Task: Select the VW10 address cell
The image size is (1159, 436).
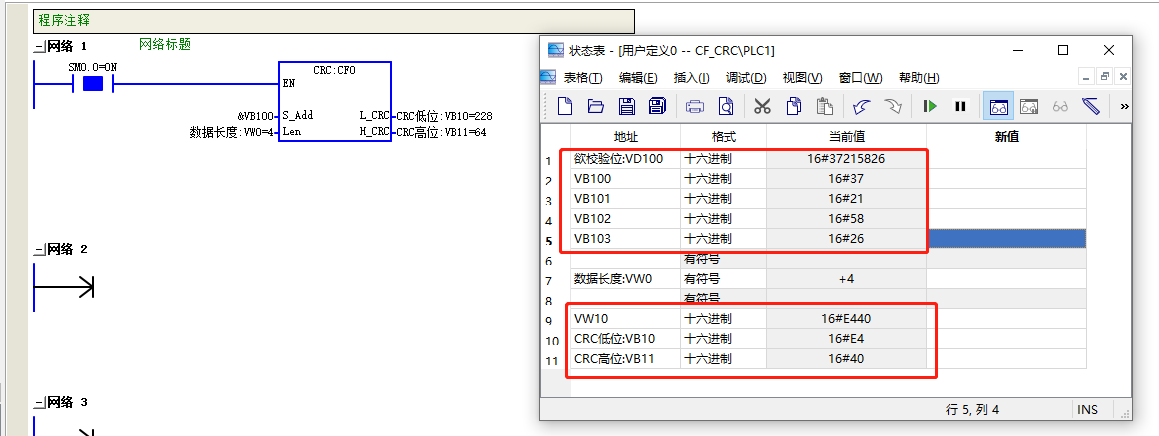Action: click(x=625, y=319)
